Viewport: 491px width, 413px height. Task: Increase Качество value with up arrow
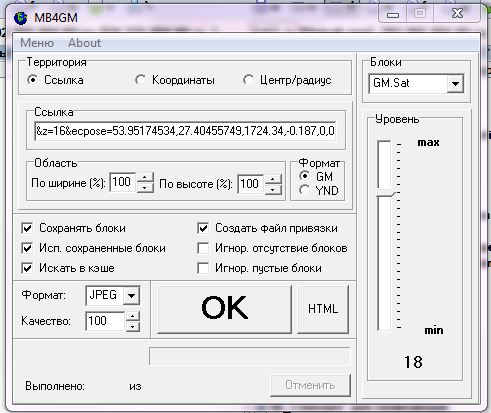[133, 316]
